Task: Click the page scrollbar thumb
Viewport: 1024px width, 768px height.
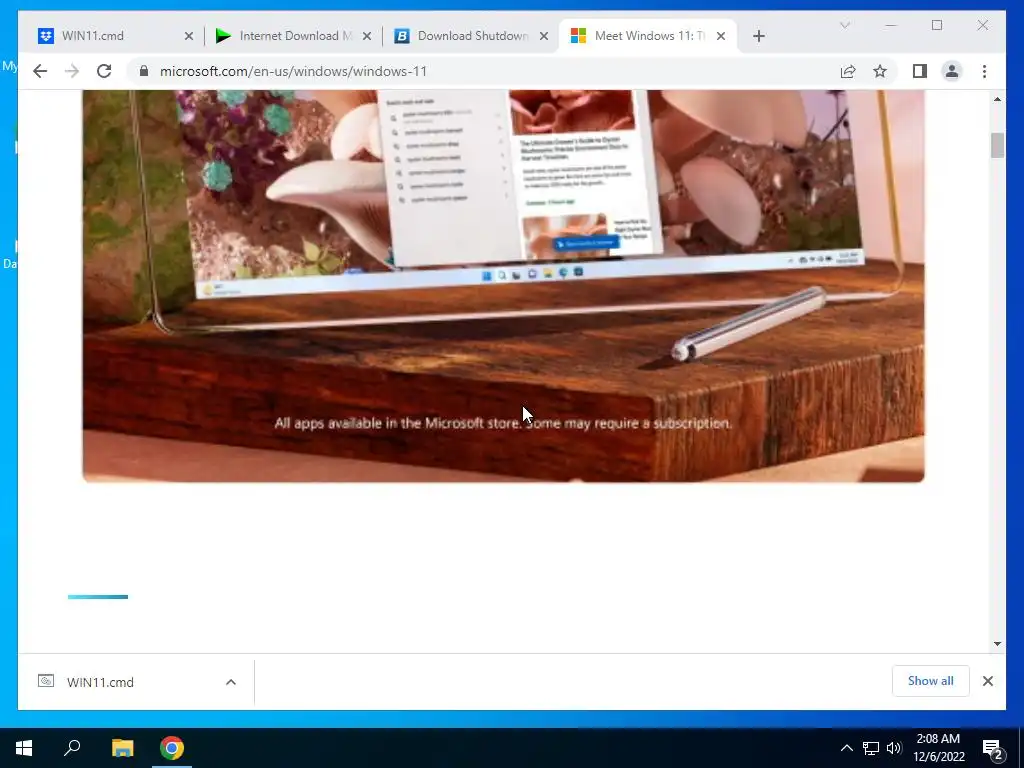Action: [997, 145]
